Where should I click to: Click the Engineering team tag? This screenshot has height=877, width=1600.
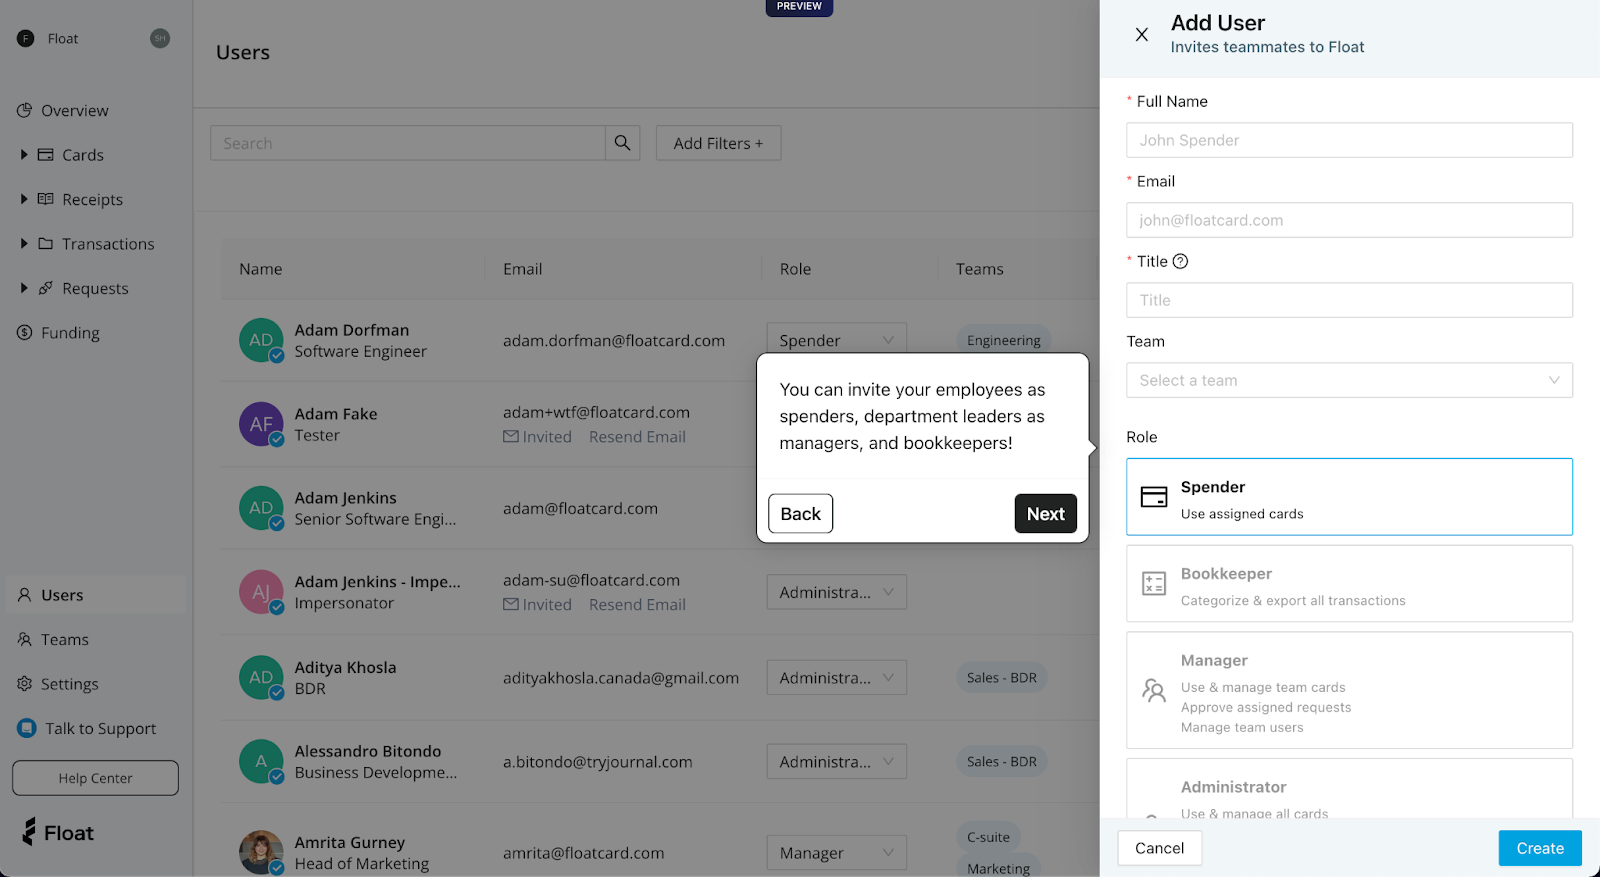[x=1003, y=340]
